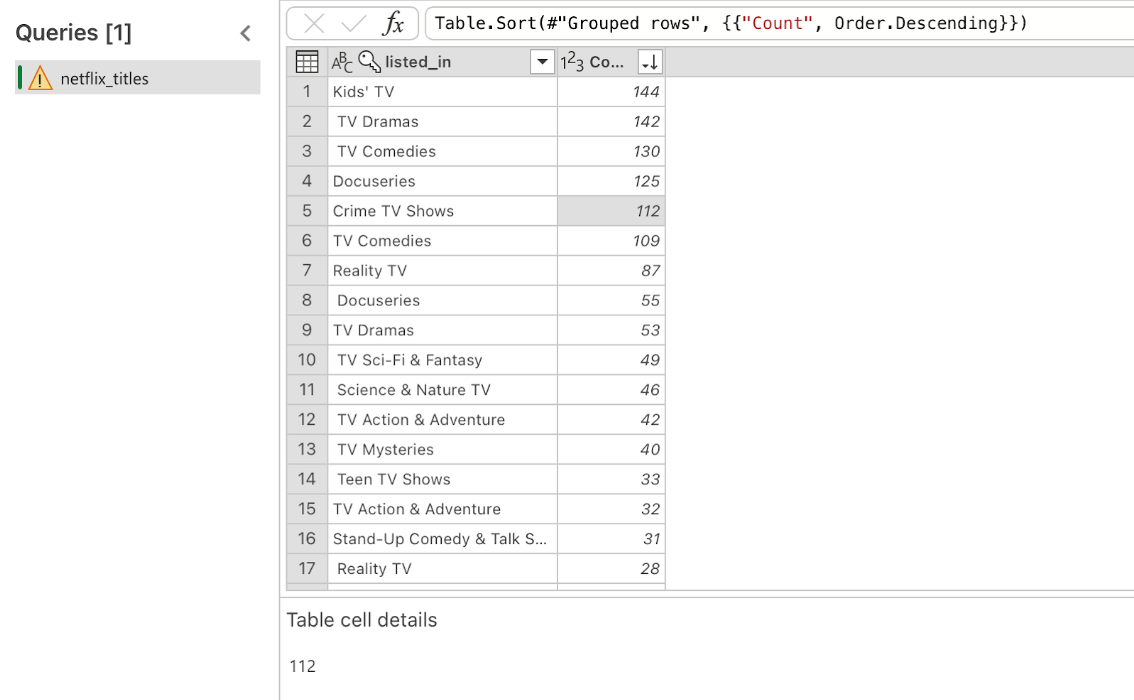Click the 123 number type icon on Count
The image size is (1134, 700).
click(x=572, y=62)
